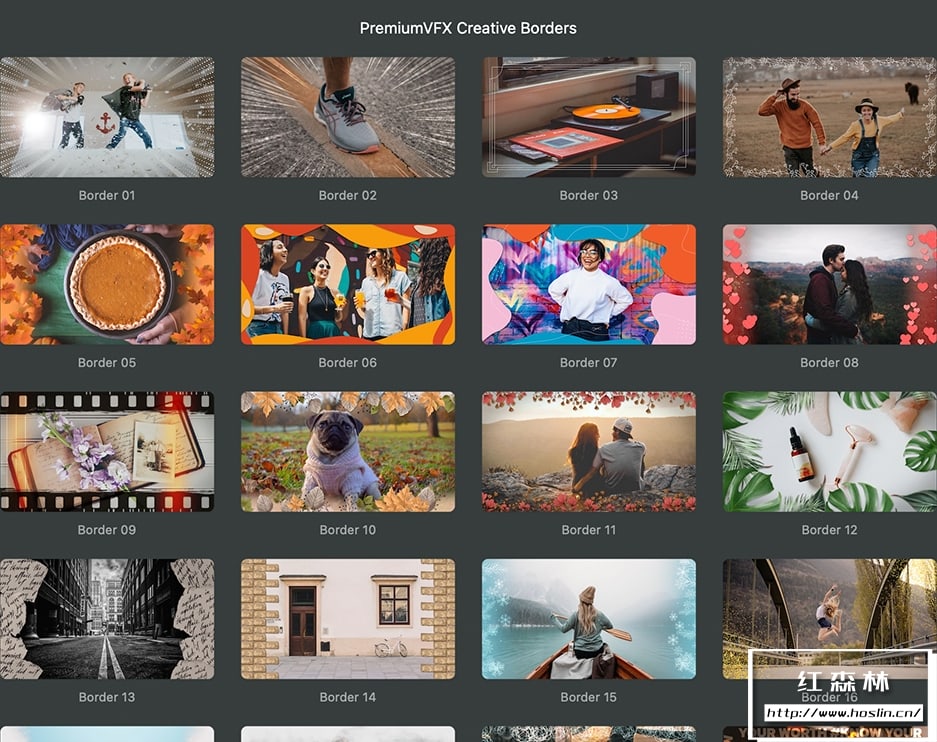Select the Border 02 running shoe thumbnail

[x=348, y=117]
